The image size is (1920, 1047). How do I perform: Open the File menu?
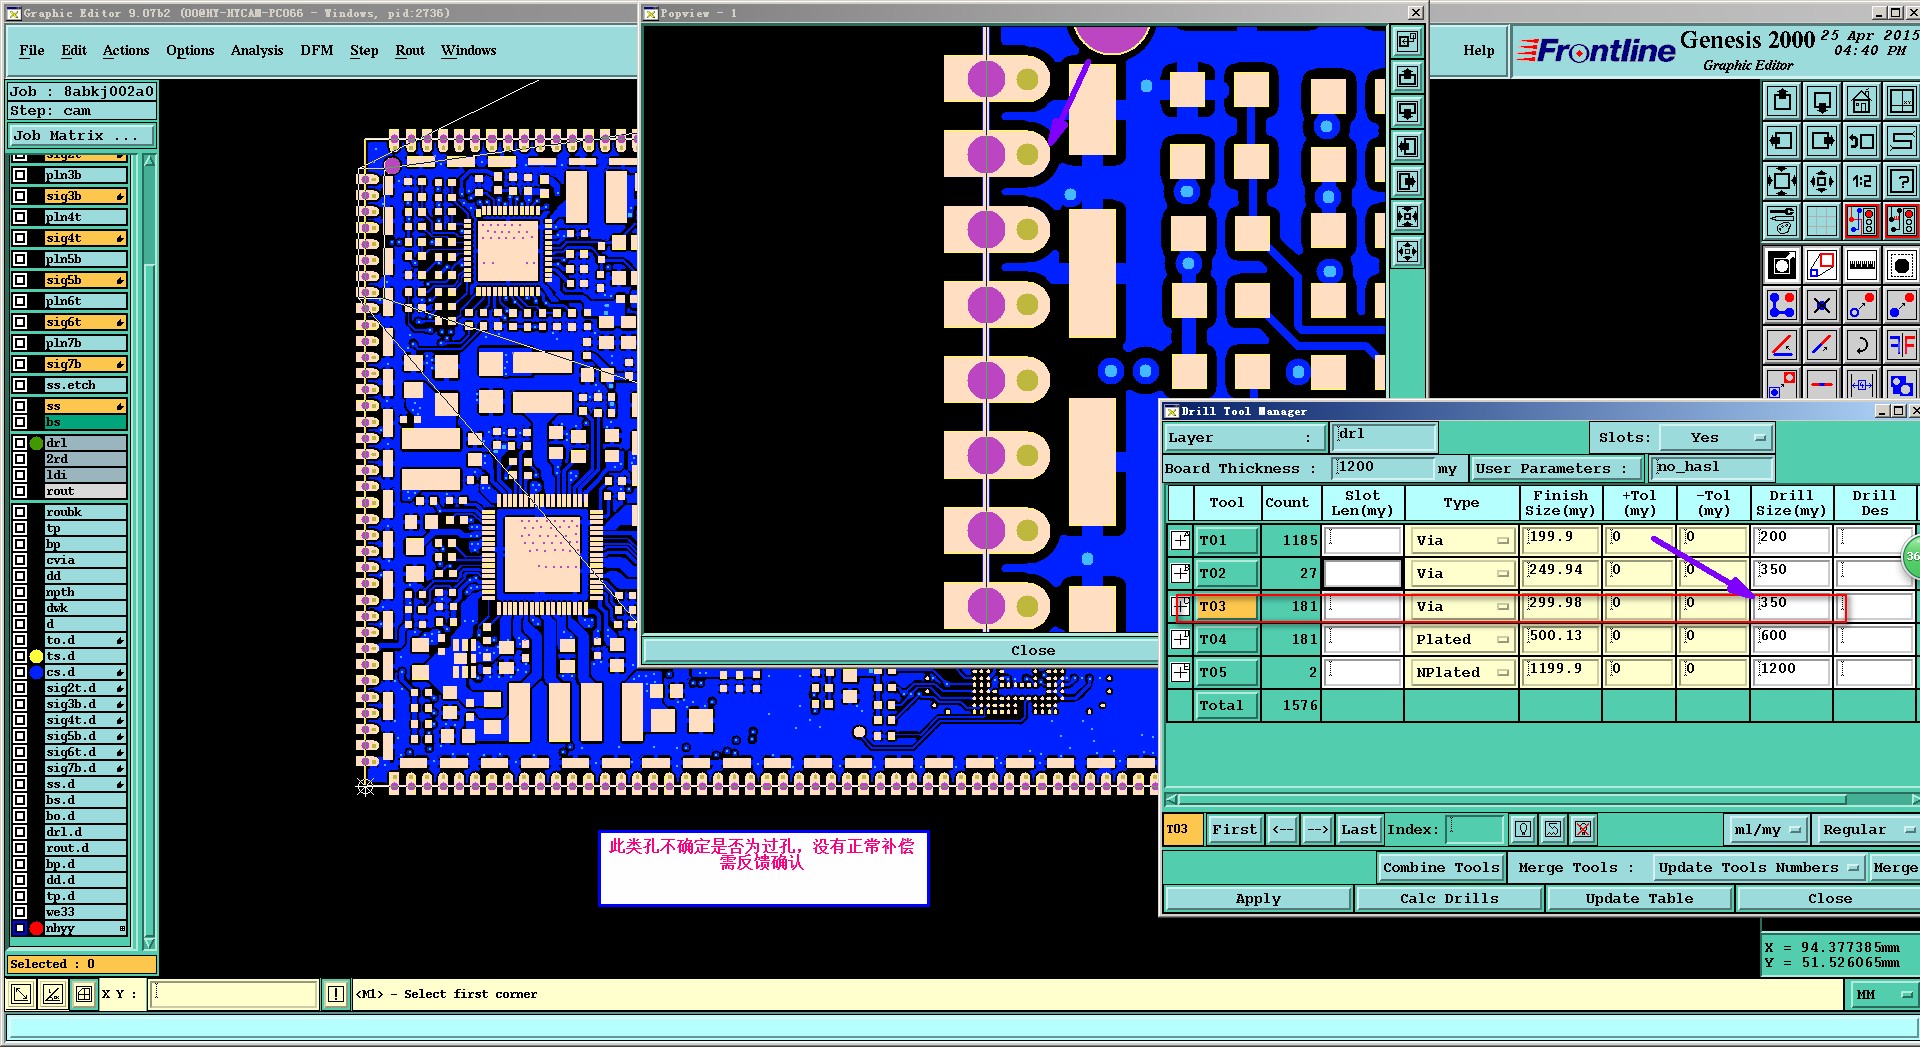pos(32,50)
